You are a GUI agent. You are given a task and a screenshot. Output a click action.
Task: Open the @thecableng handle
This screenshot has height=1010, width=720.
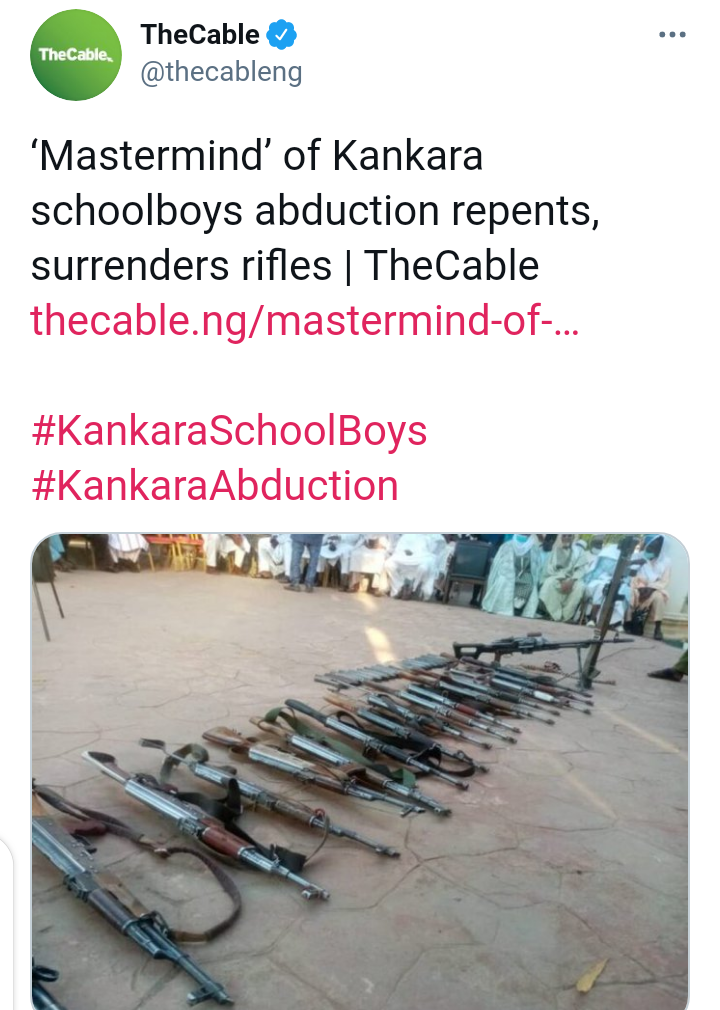coord(221,72)
